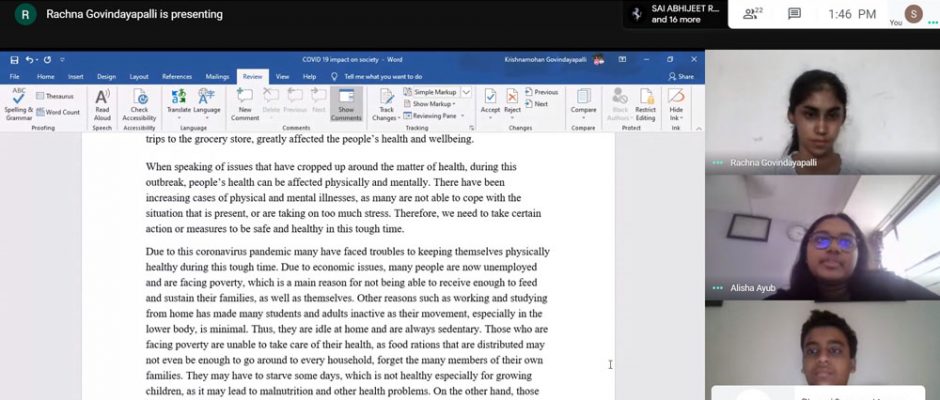The image size is (940, 400).
Task: Go to the Previous change
Action: tap(541, 92)
